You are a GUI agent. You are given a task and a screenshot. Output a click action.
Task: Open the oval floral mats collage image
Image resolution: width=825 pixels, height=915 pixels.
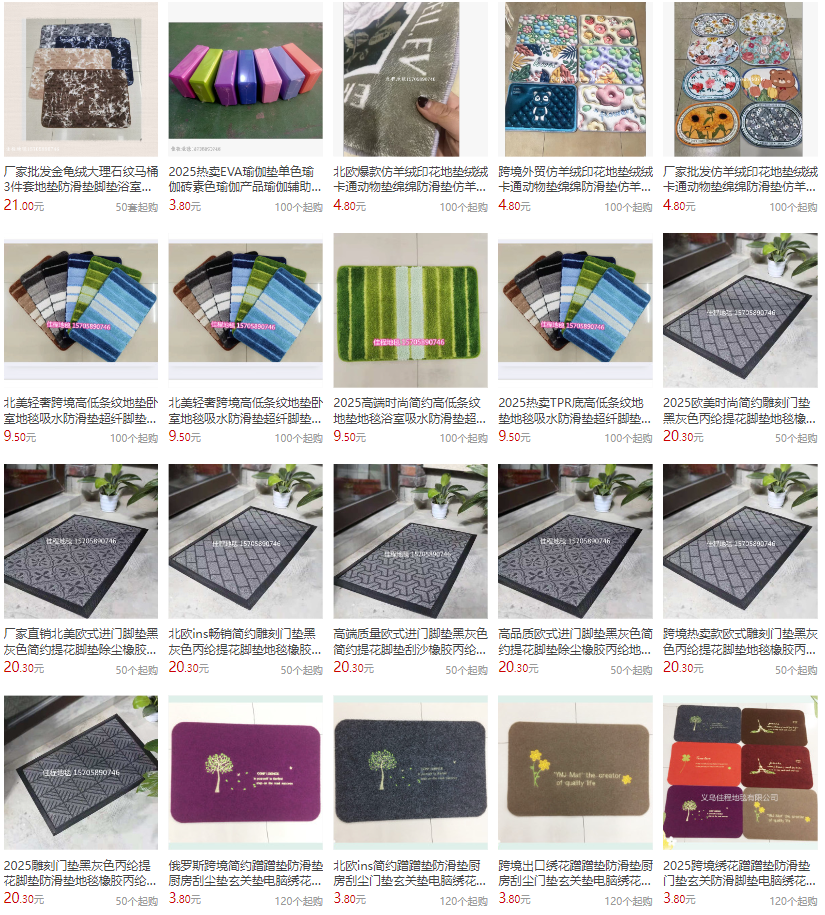tap(740, 79)
